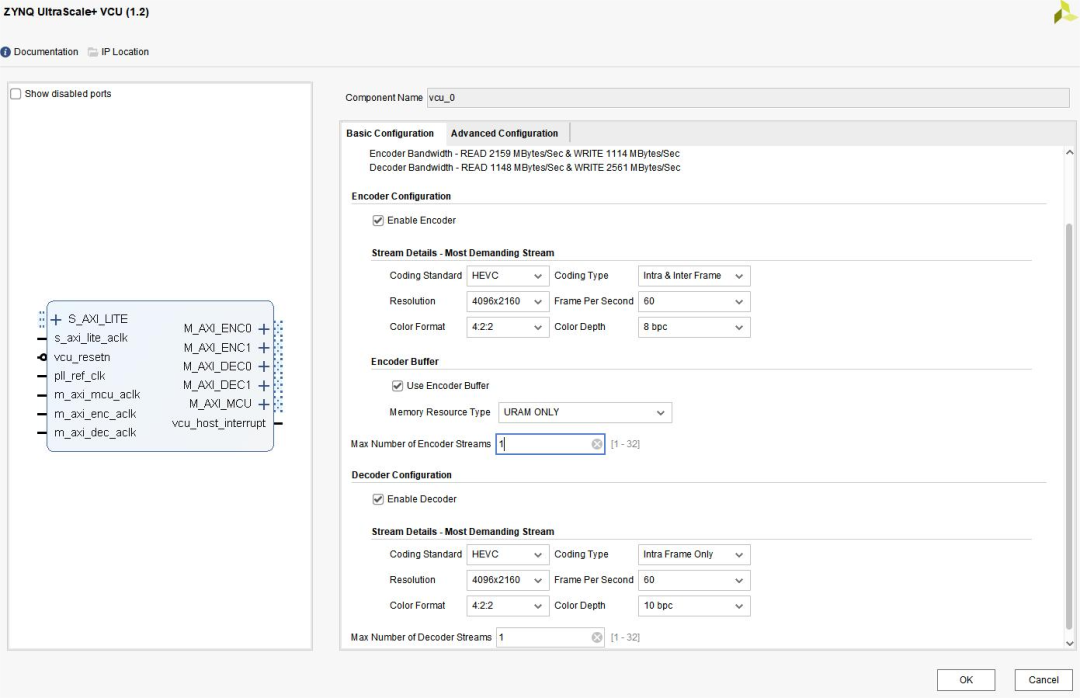Open the Documentation link
The height and width of the screenshot is (698, 1080).
point(46,52)
